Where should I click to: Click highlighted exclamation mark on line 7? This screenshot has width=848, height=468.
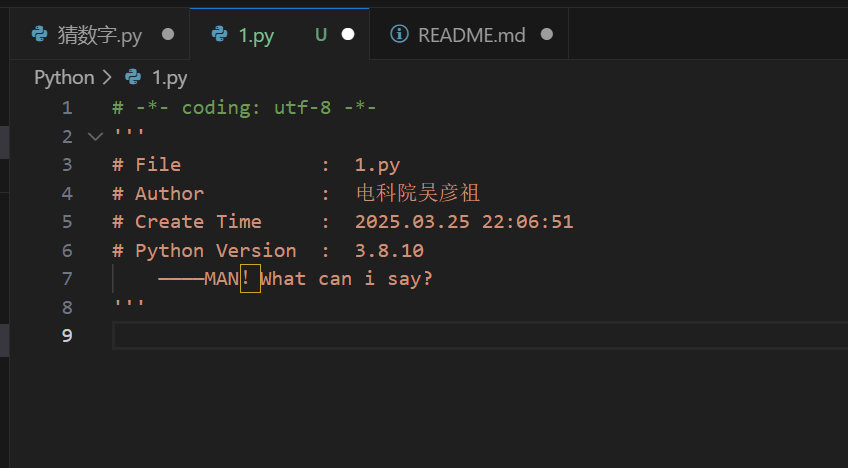[x=250, y=279]
